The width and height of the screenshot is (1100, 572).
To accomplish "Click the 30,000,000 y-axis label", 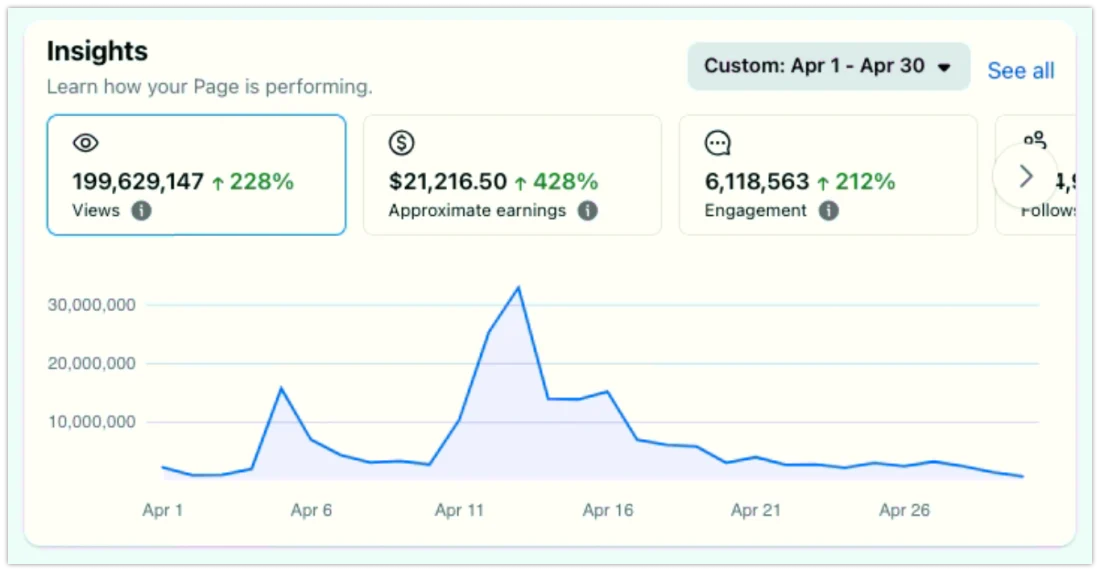I will tap(91, 305).
